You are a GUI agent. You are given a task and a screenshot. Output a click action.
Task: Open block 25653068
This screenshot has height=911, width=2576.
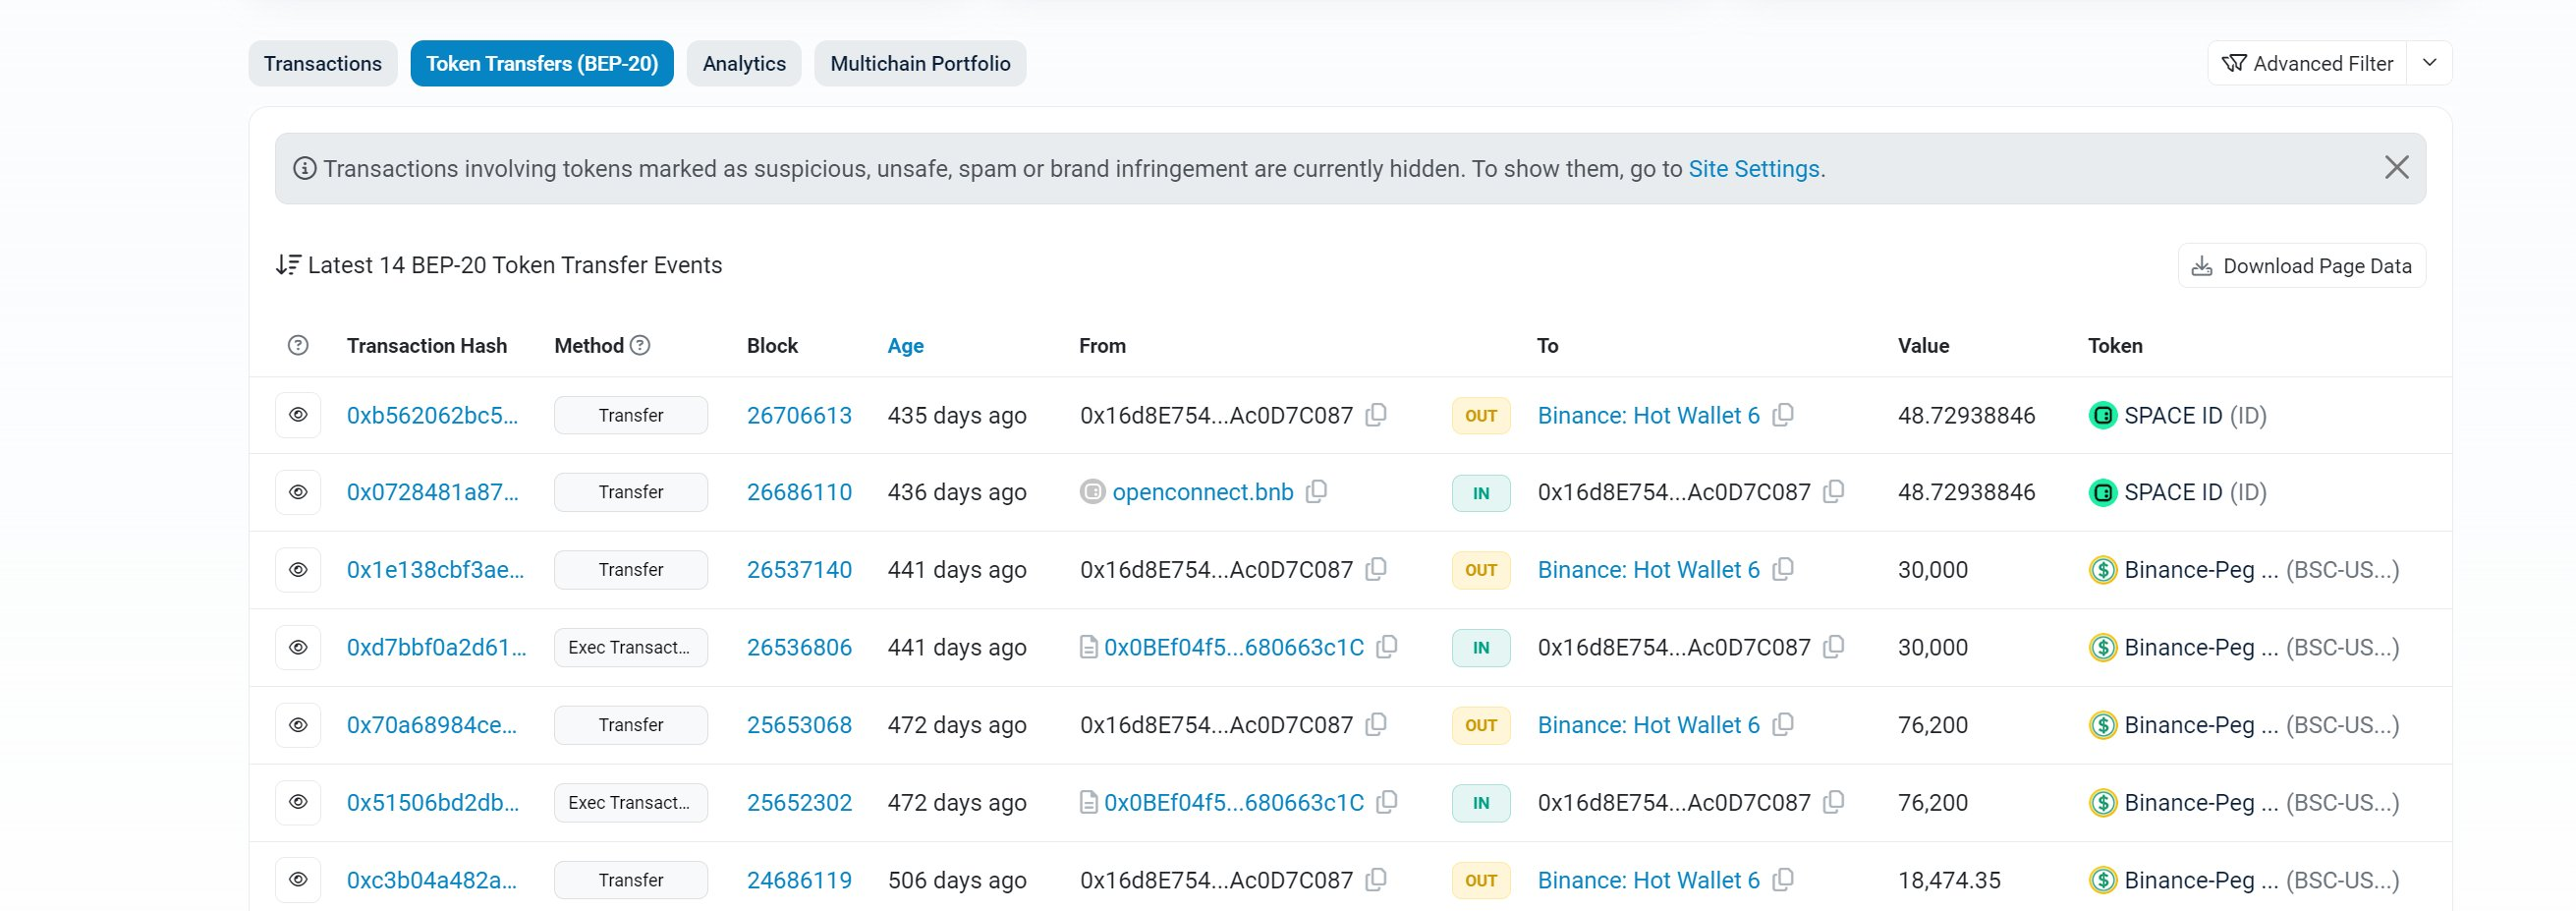(x=799, y=724)
